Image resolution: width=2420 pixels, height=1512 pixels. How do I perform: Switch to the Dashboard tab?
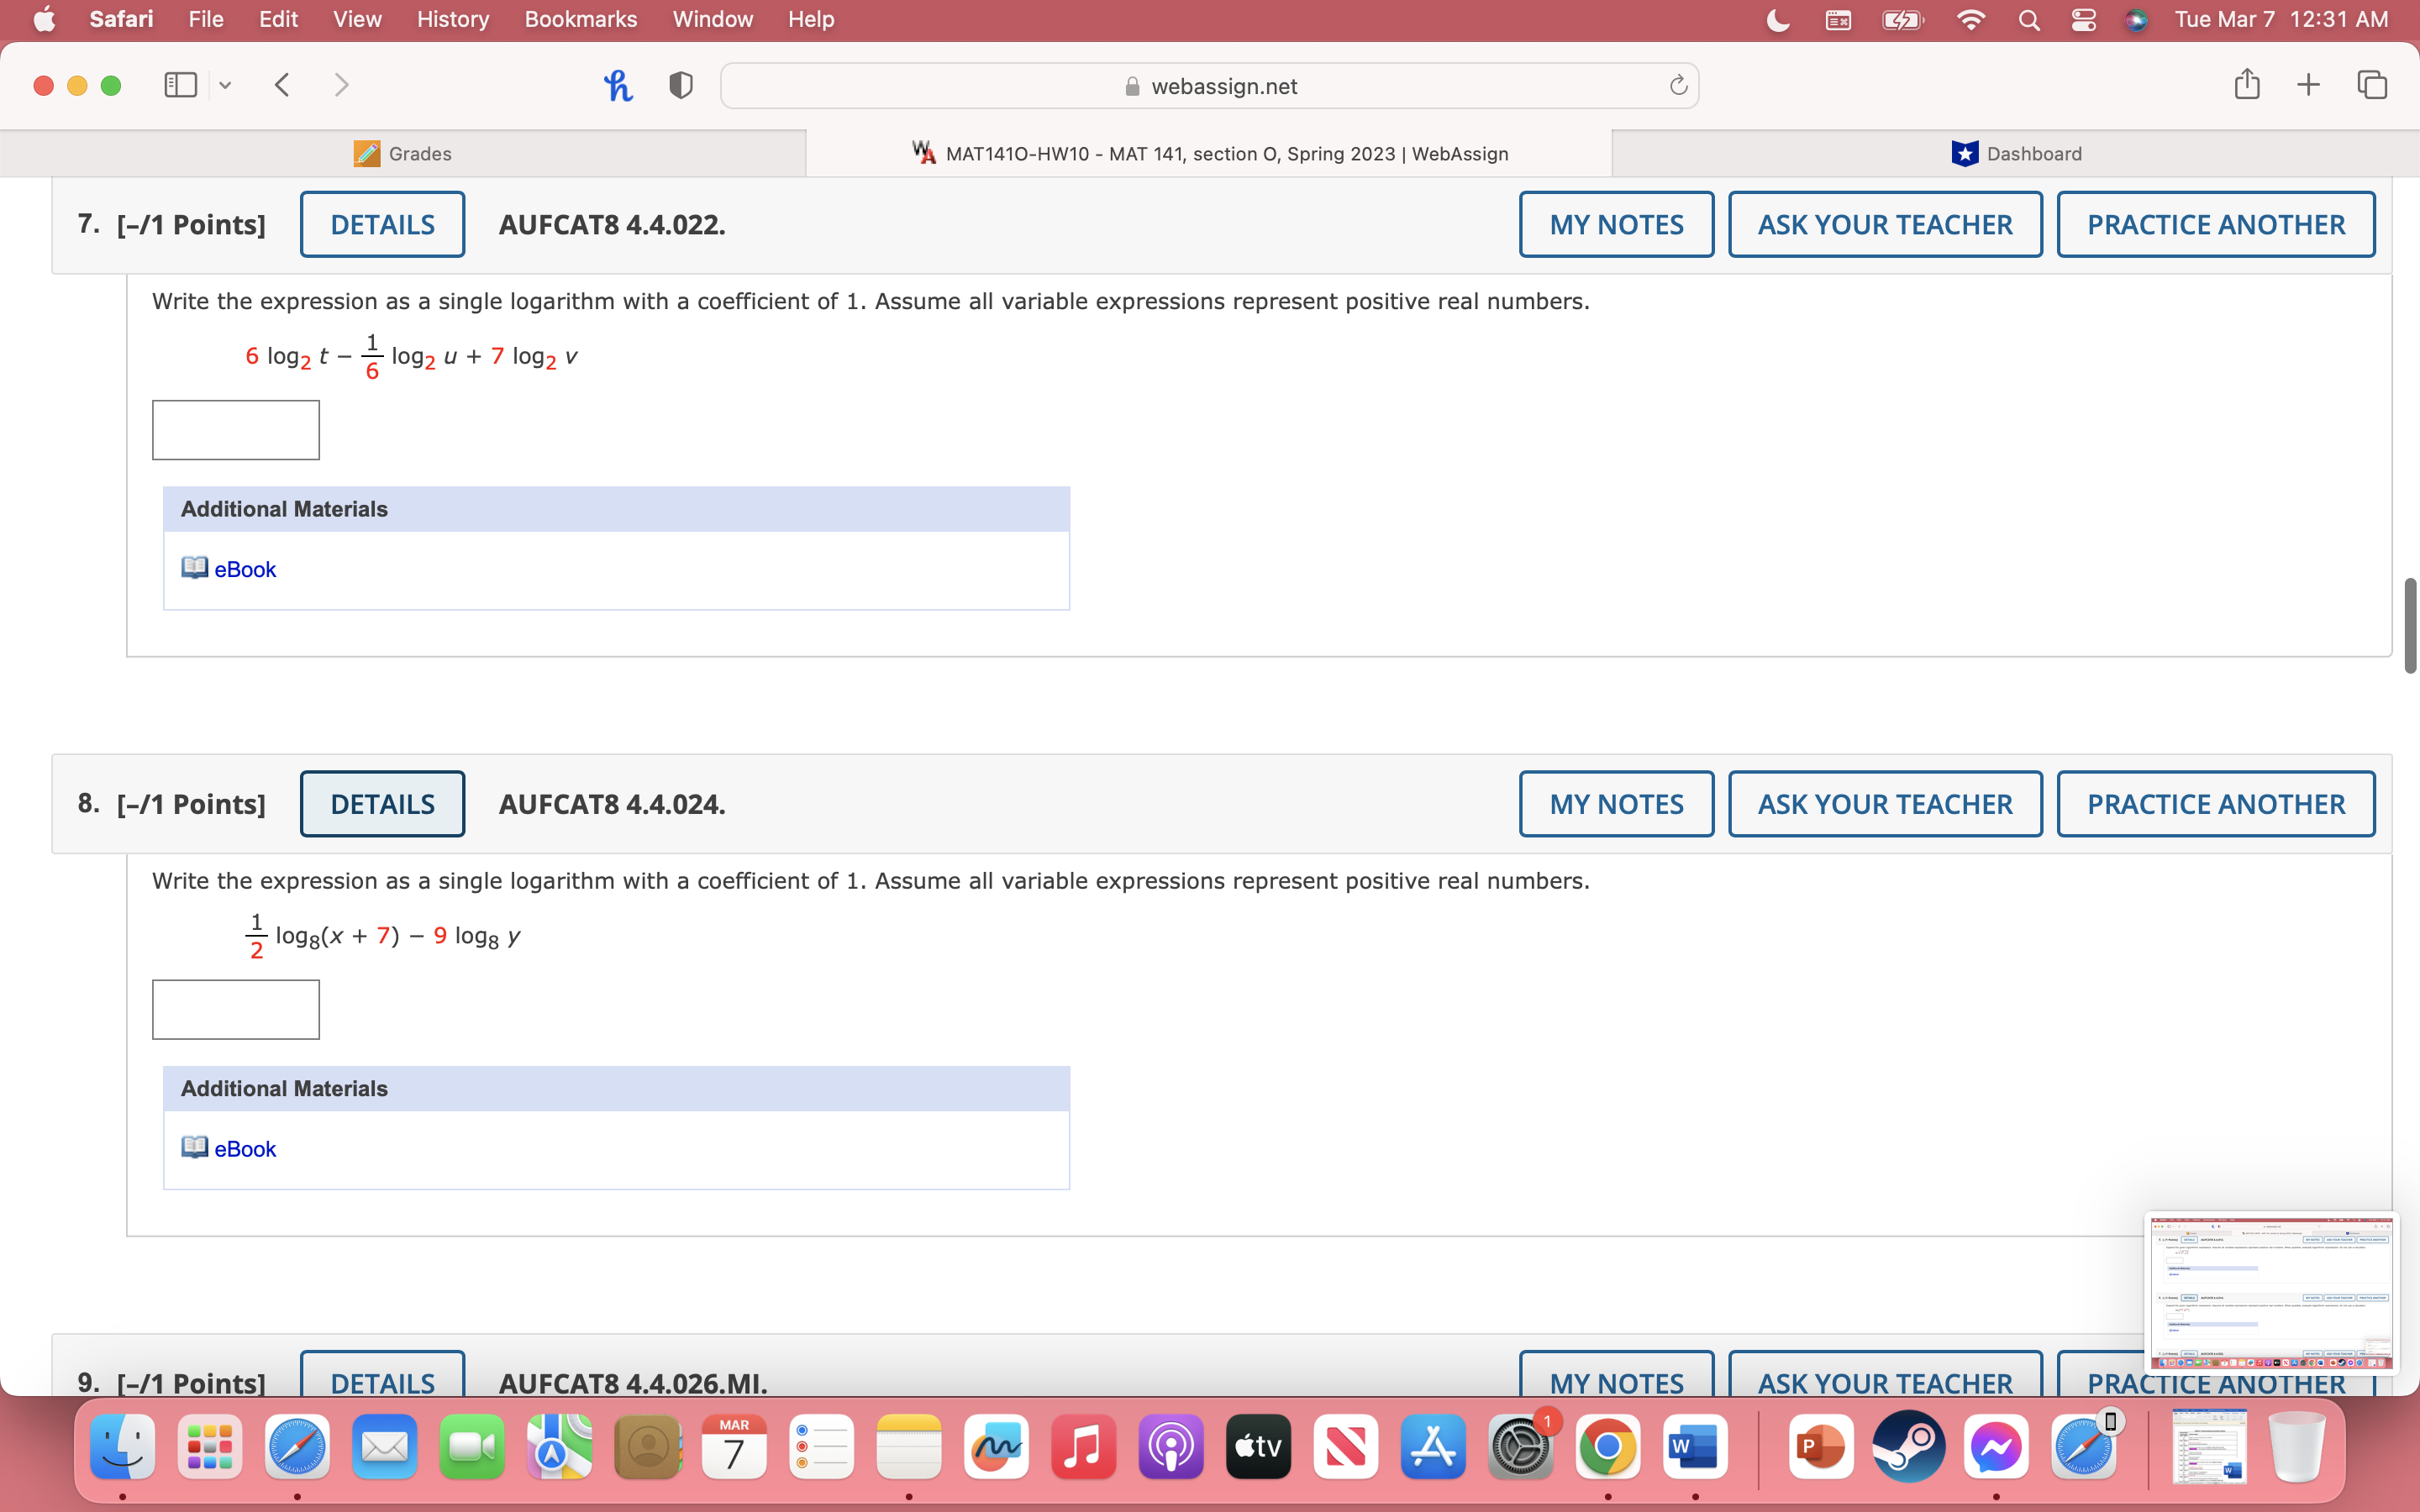click(x=2016, y=153)
